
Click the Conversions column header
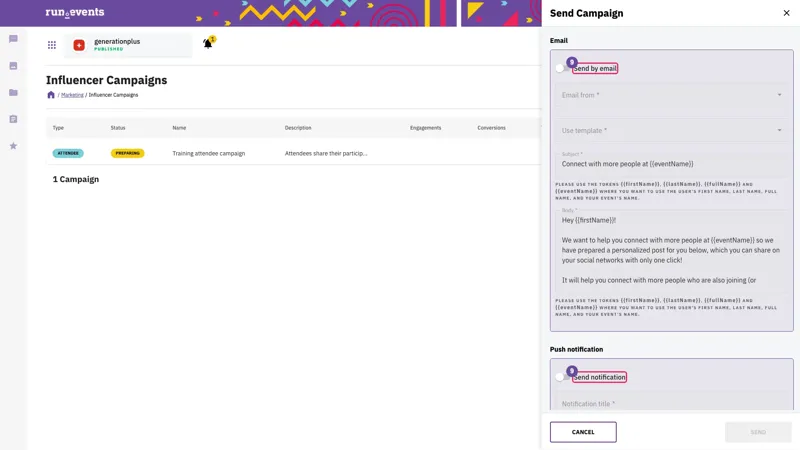pyautogui.click(x=491, y=128)
